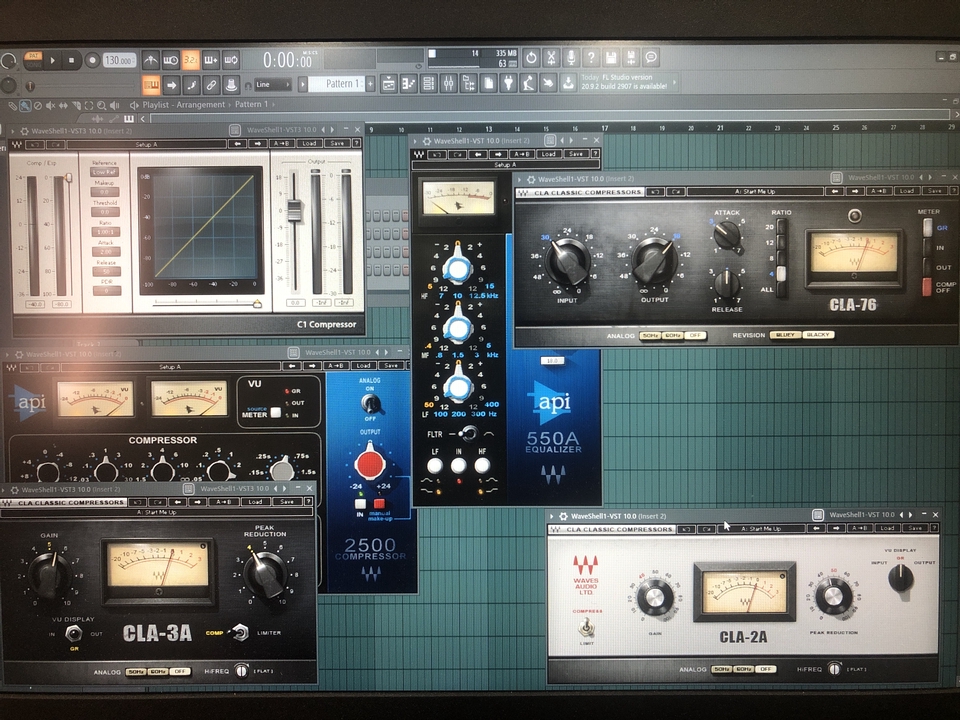Start playback with the play button
This screenshot has width=960, height=720.
pos(53,60)
